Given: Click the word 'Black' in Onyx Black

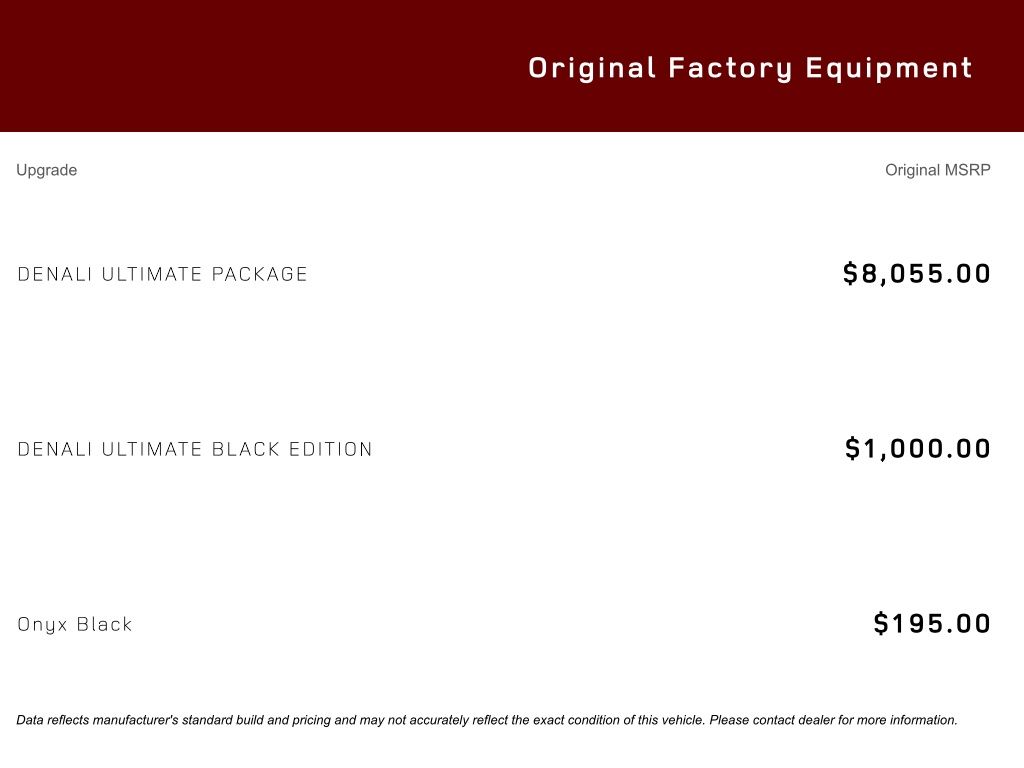Looking at the screenshot, I should coord(104,624).
